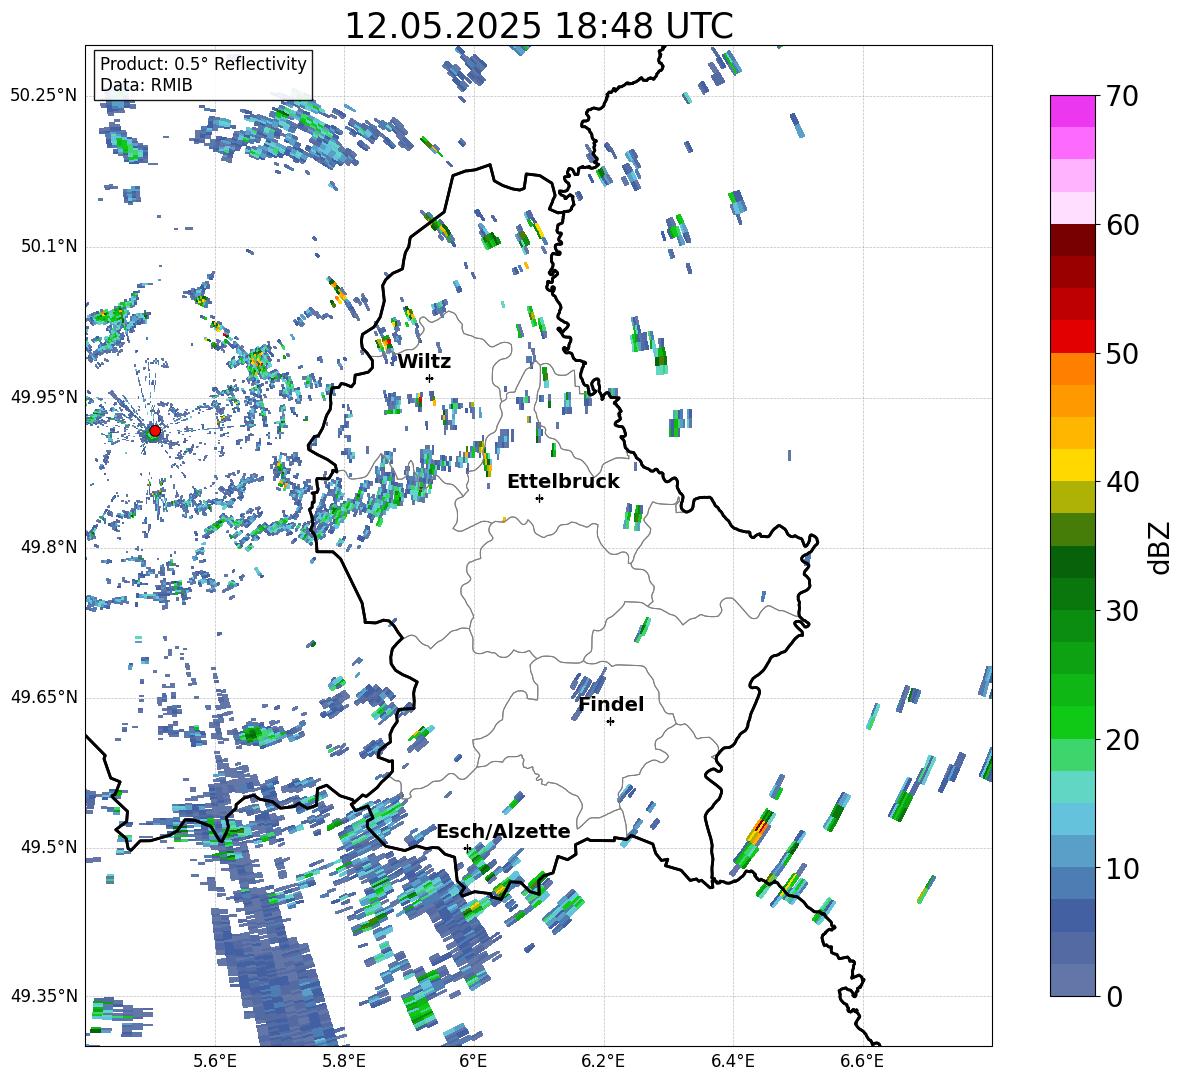Image resolution: width=1184 pixels, height=1081 pixels.
Task: Click the 49.35°N latitude tick label
Action: (x=44, y=996)
